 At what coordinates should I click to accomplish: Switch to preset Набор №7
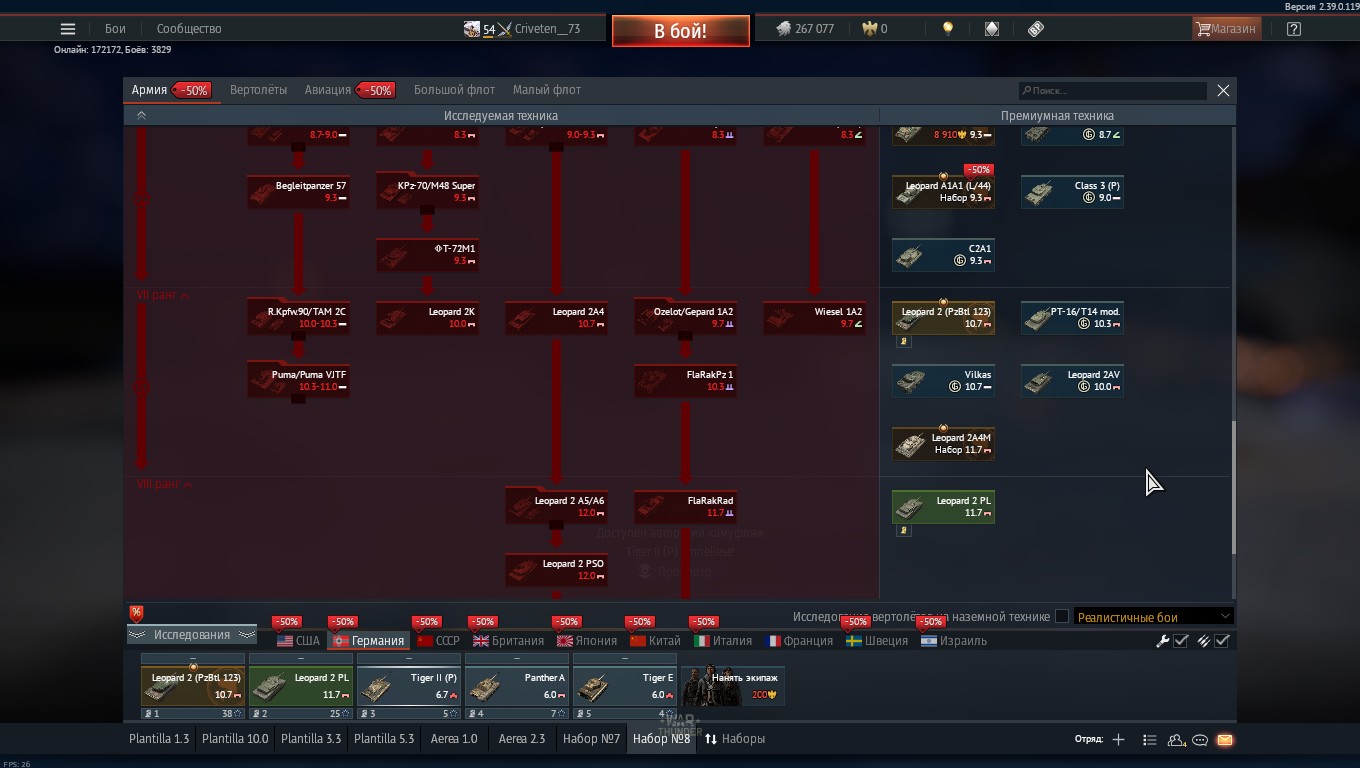tap(591, 739)
